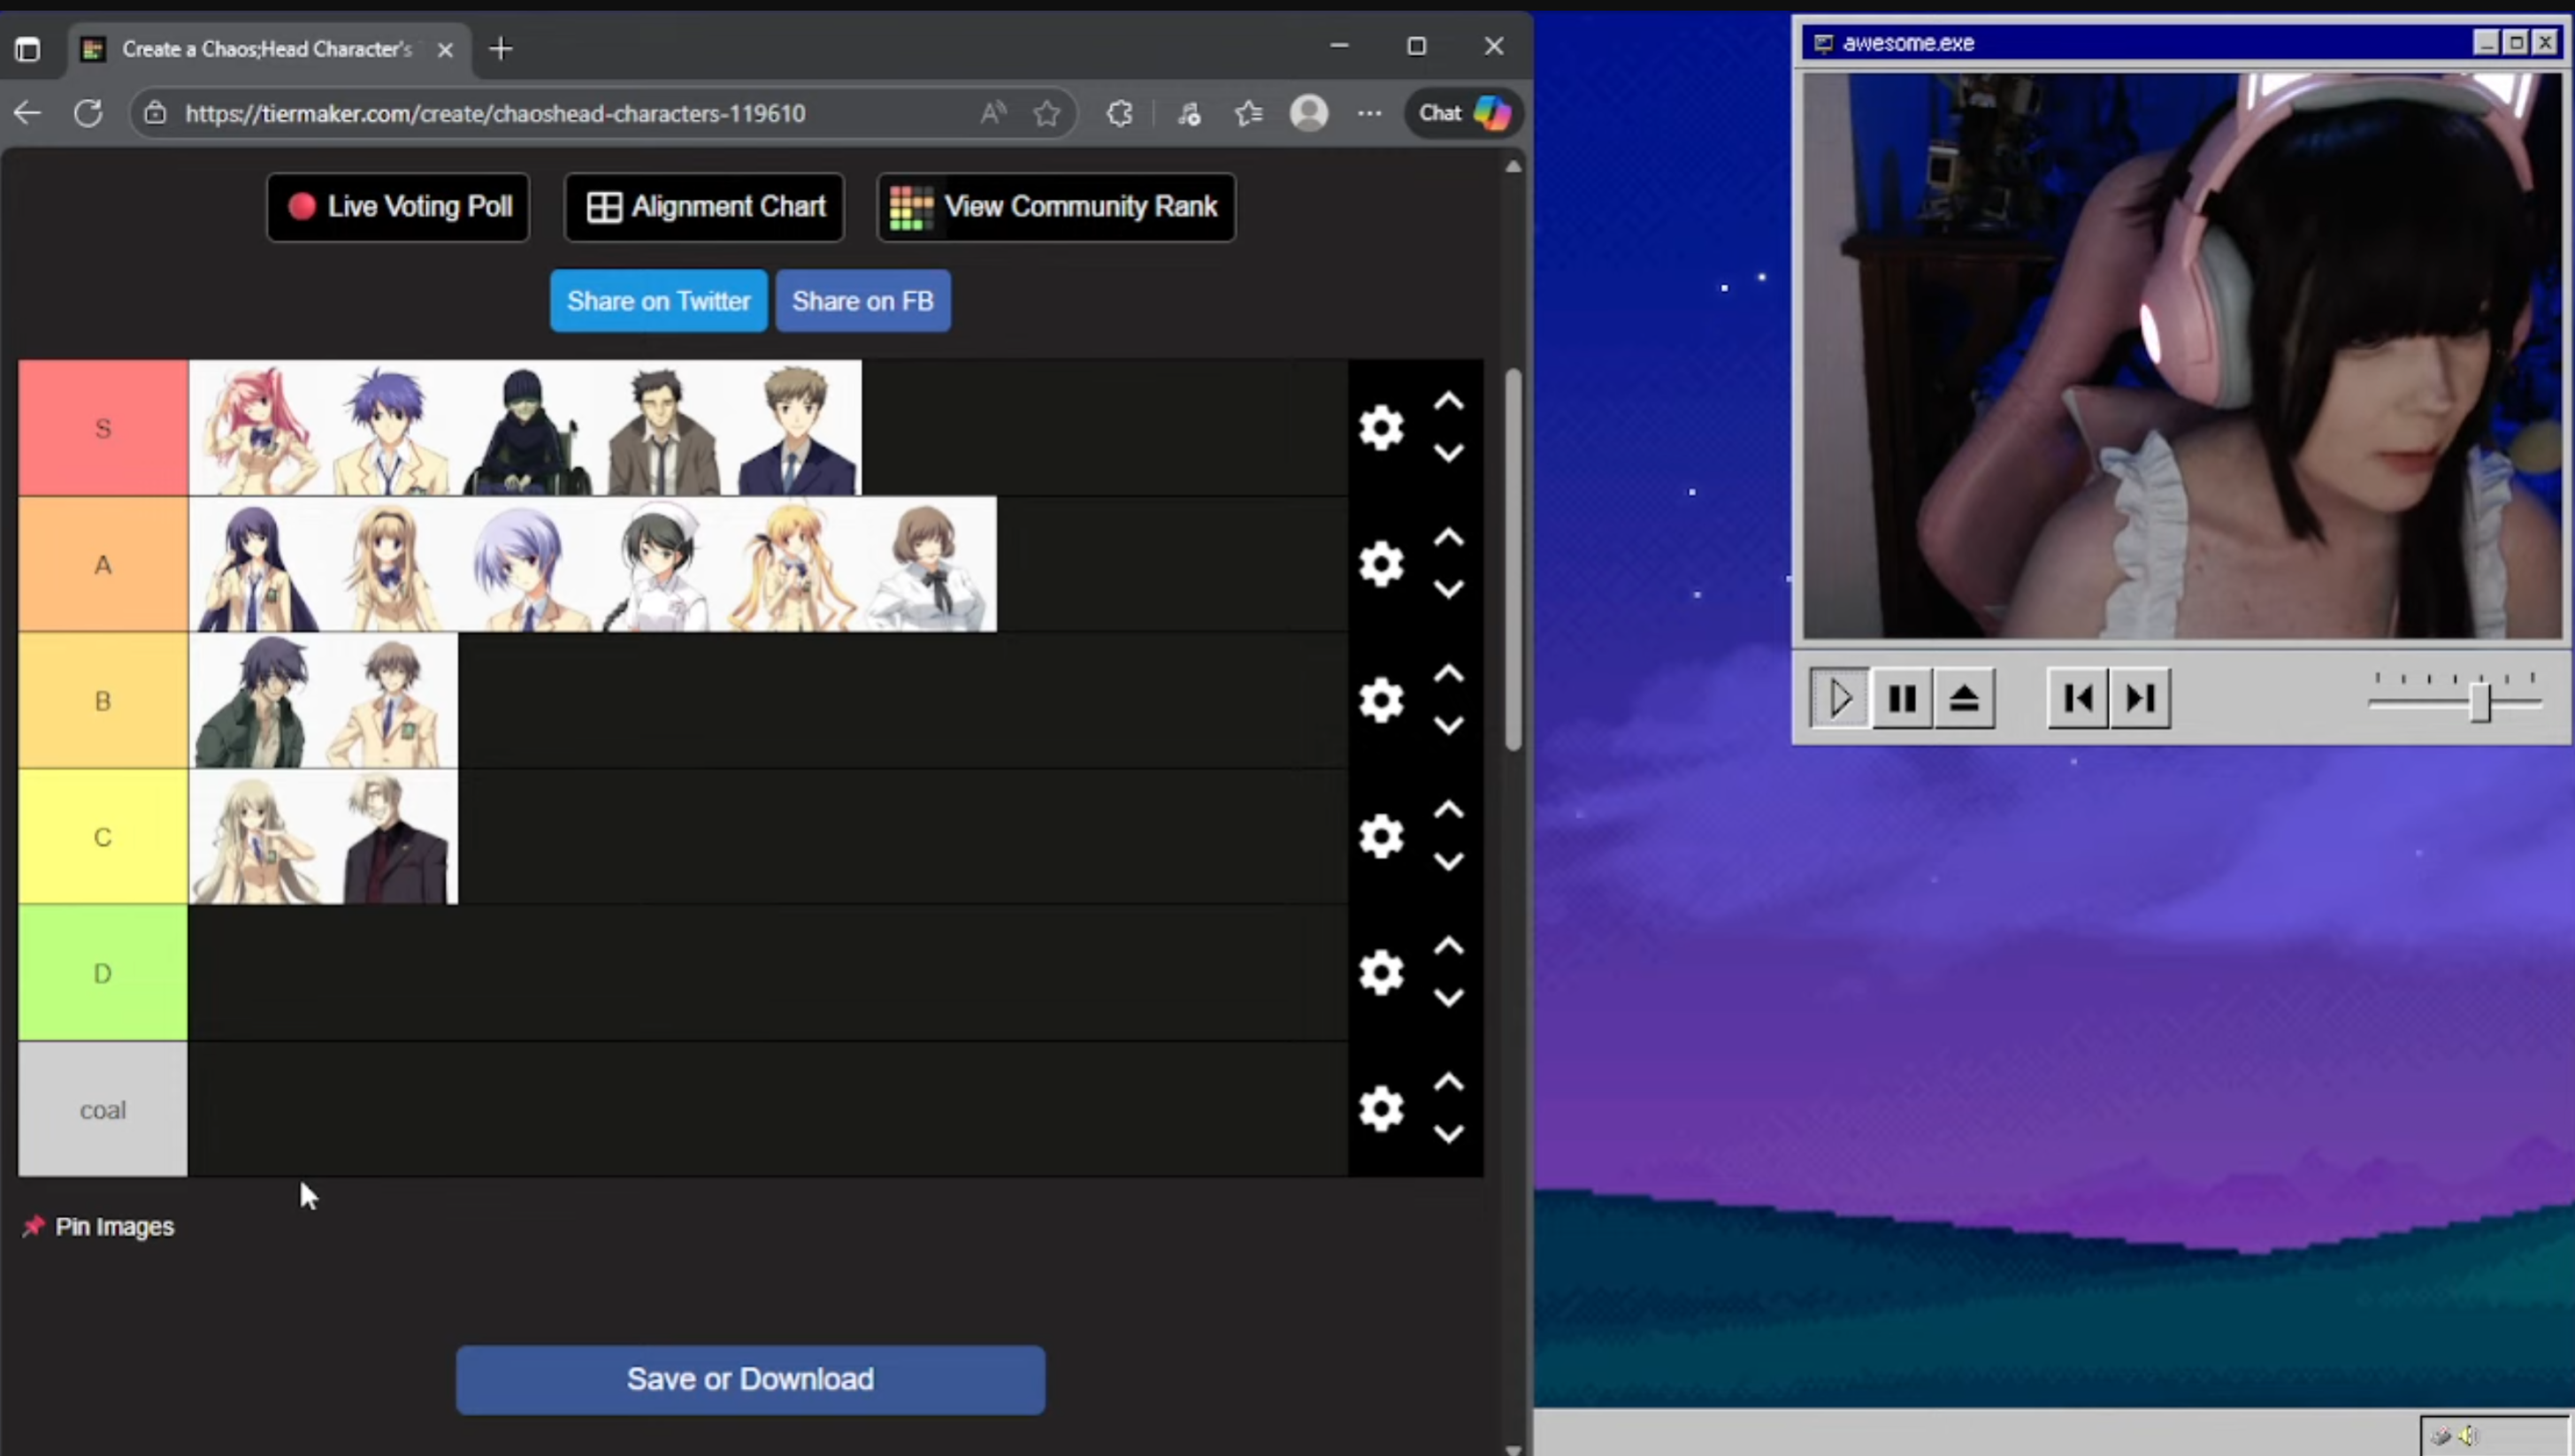The width and height of the screenshot is (2575, 1456).
Task: Add page to favorites star icon
Action: pos(1046,113)
